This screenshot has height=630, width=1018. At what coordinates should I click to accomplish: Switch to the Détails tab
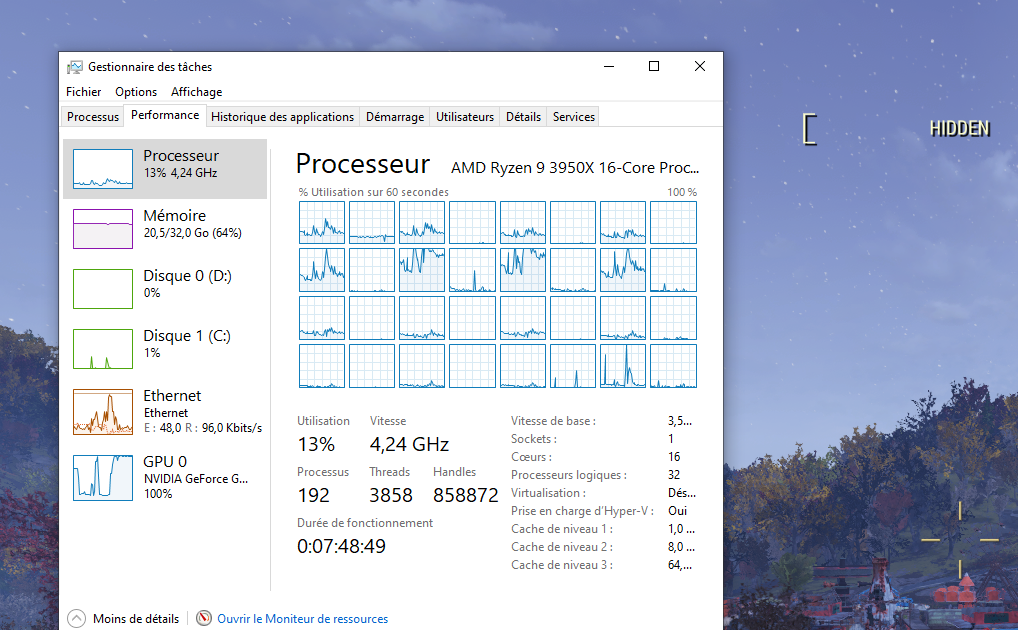click(523, 117)
